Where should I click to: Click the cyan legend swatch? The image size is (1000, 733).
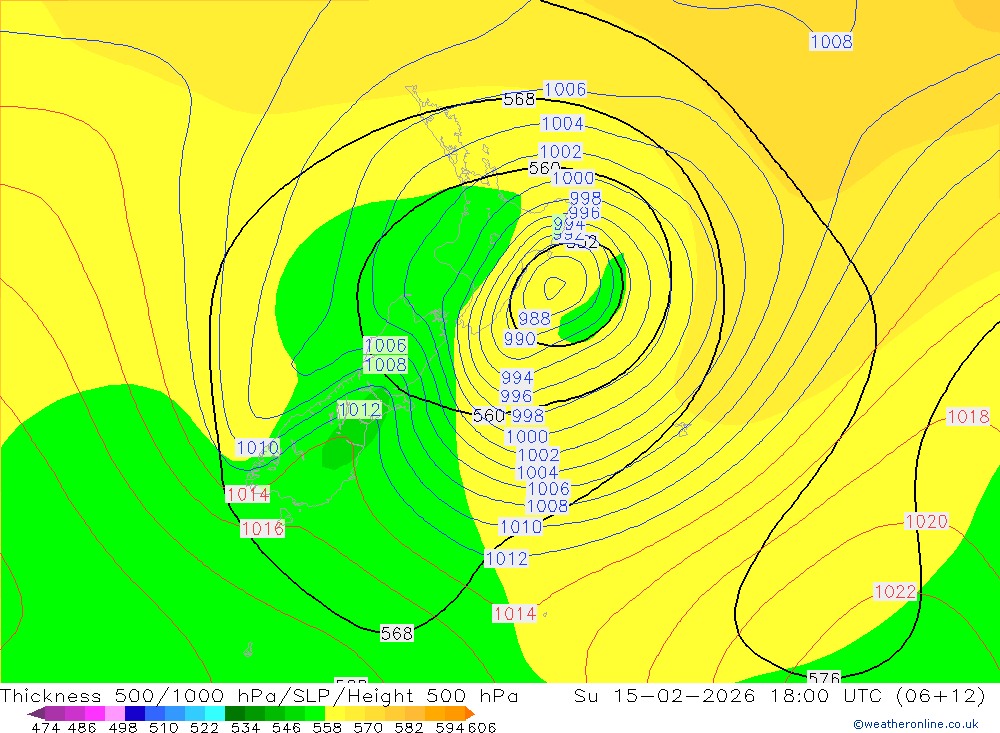coord(215,713)
